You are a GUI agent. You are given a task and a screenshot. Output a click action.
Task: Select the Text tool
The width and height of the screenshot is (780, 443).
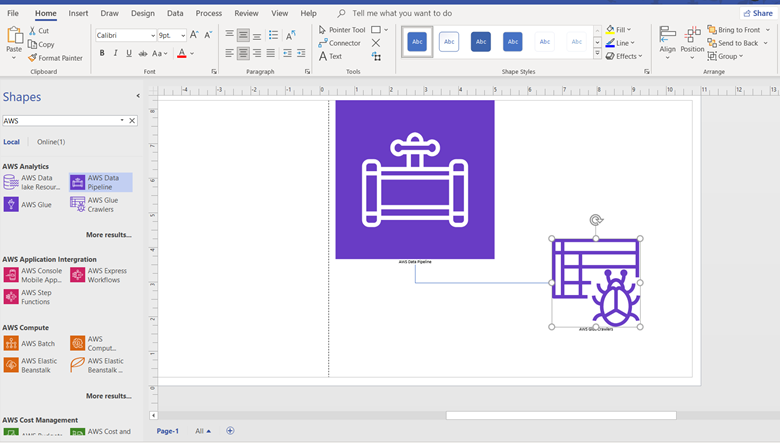[330, 56]
